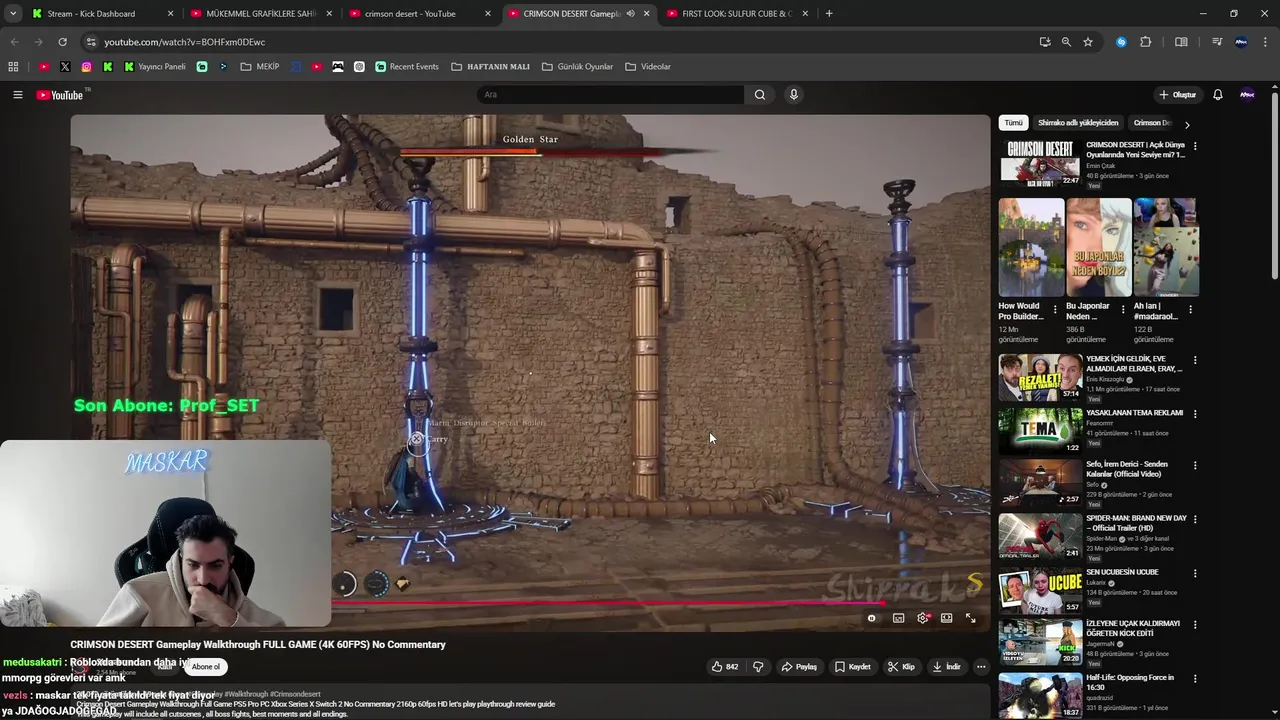Open YouTube notifications bell

click(x=1218, y=95)
